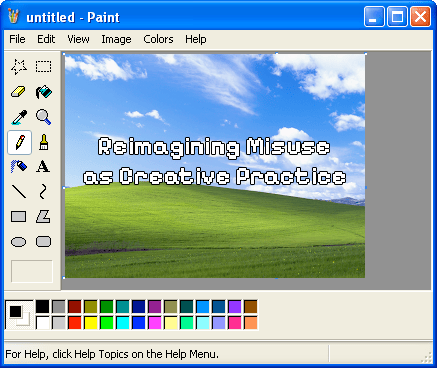The image size is (437, 368).
Task: Choose the Eraser tool
Action: [x=19, y=92]
